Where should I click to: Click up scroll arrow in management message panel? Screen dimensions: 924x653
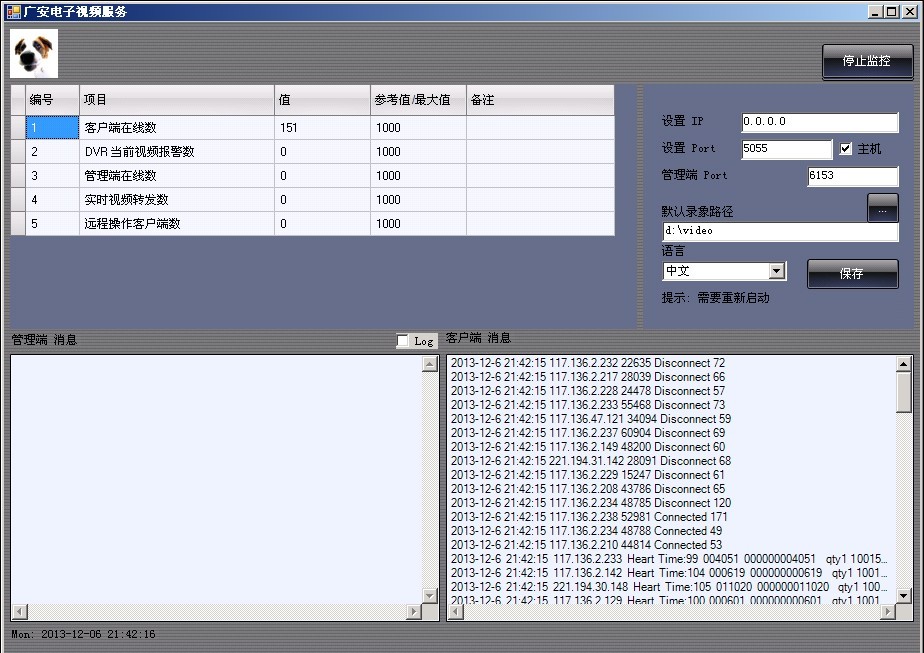(x=430, y=365)
